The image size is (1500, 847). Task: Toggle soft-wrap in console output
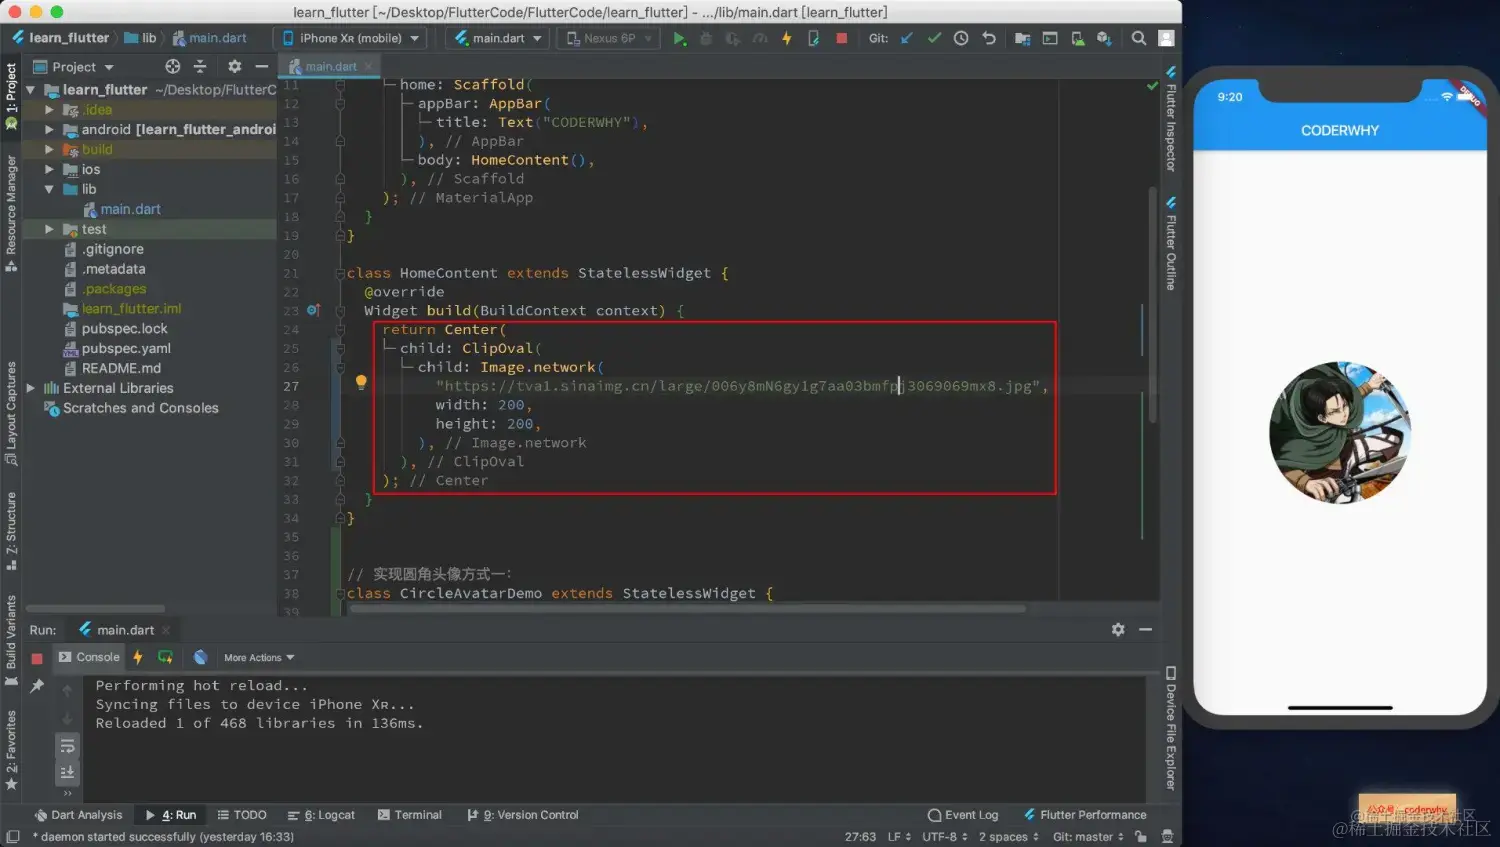pyautogui.click(x=67, y=746)
